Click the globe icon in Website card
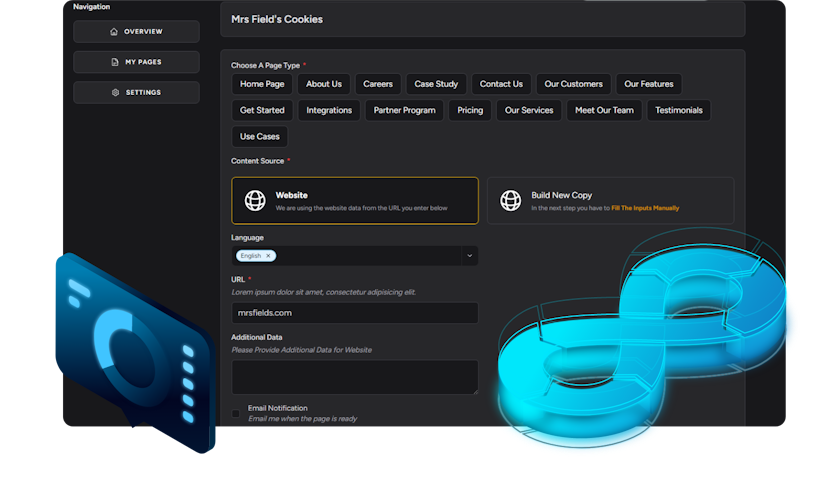Viewport: 815px width, 492px height. 255,200
